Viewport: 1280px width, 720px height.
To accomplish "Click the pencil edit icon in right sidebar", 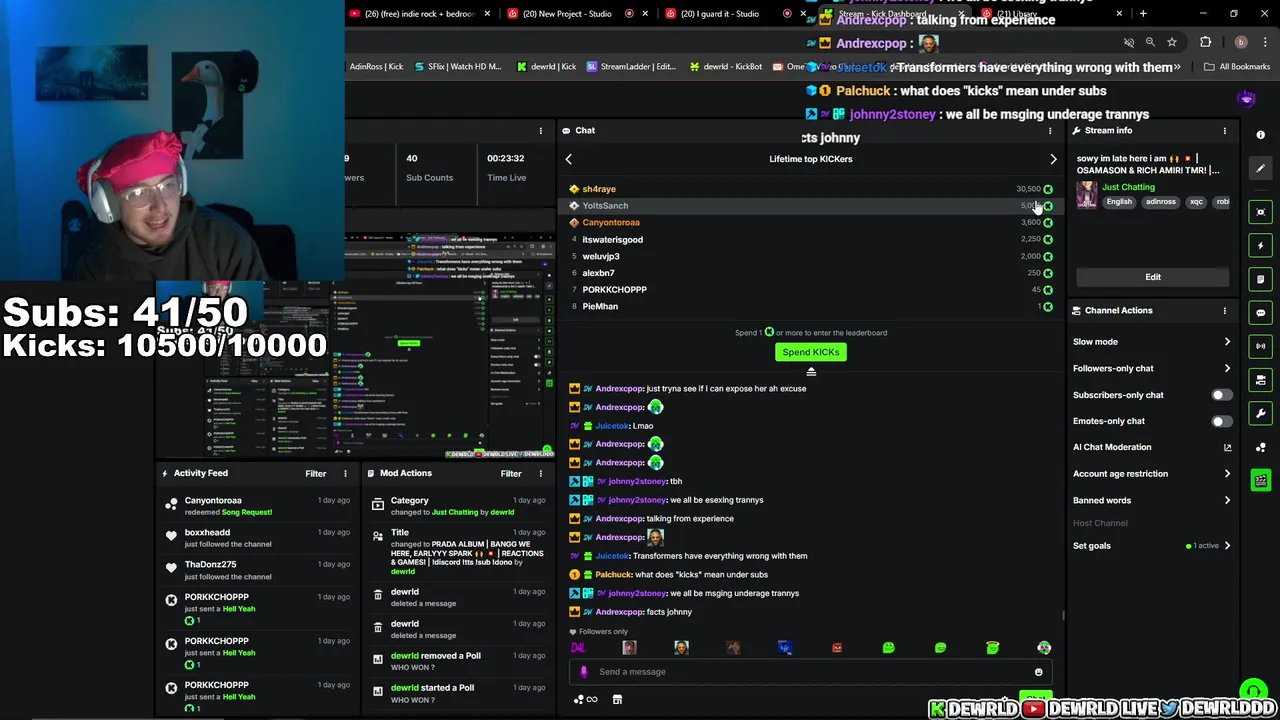I will tap(1260, 169).
